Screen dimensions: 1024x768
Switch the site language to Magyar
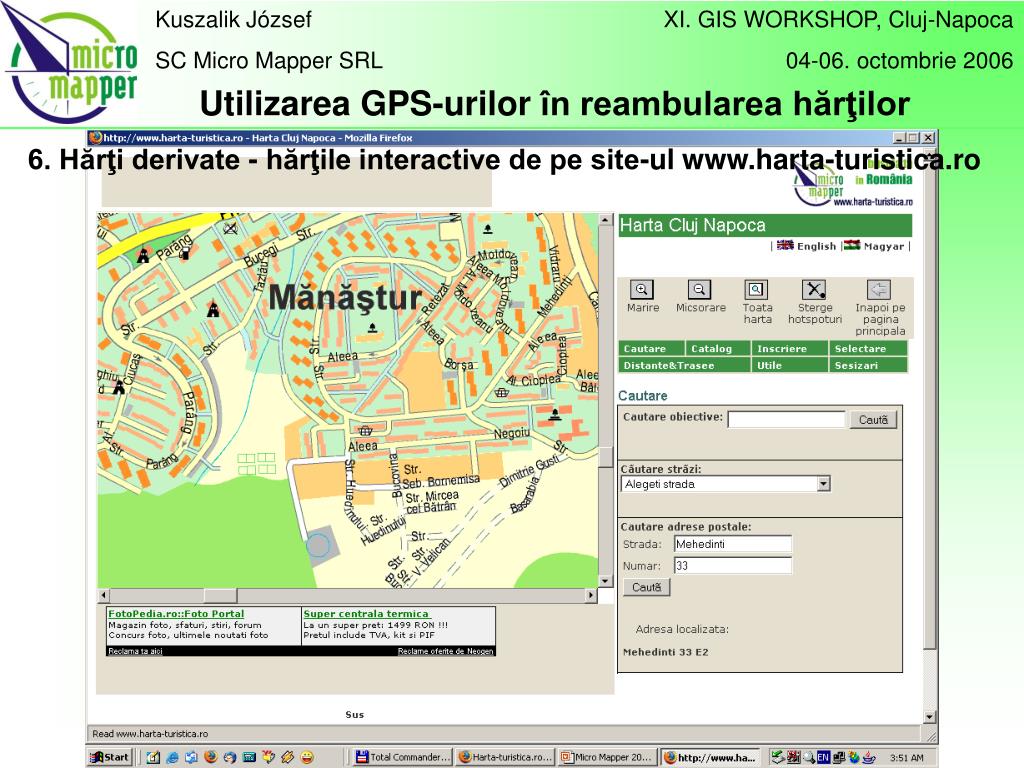[884, 246]
